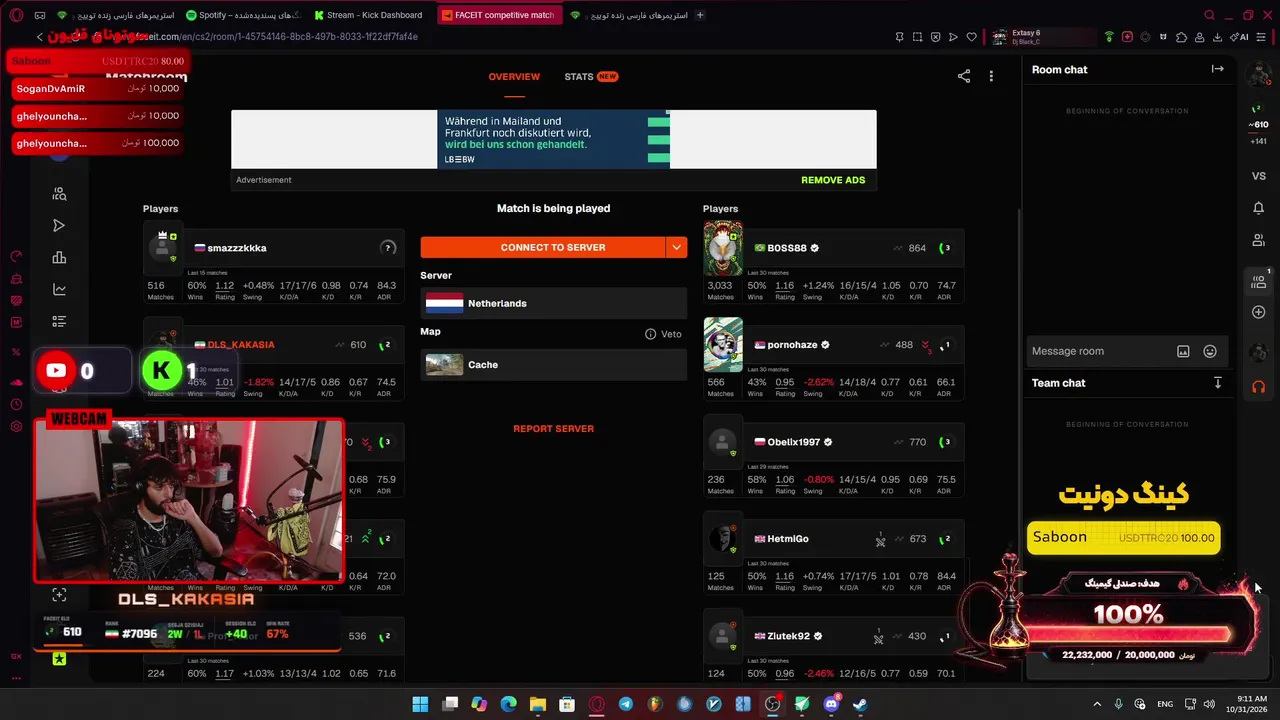Click the HetmiGo player name
Screen dimensions: 1280x720
pos(788,539)
